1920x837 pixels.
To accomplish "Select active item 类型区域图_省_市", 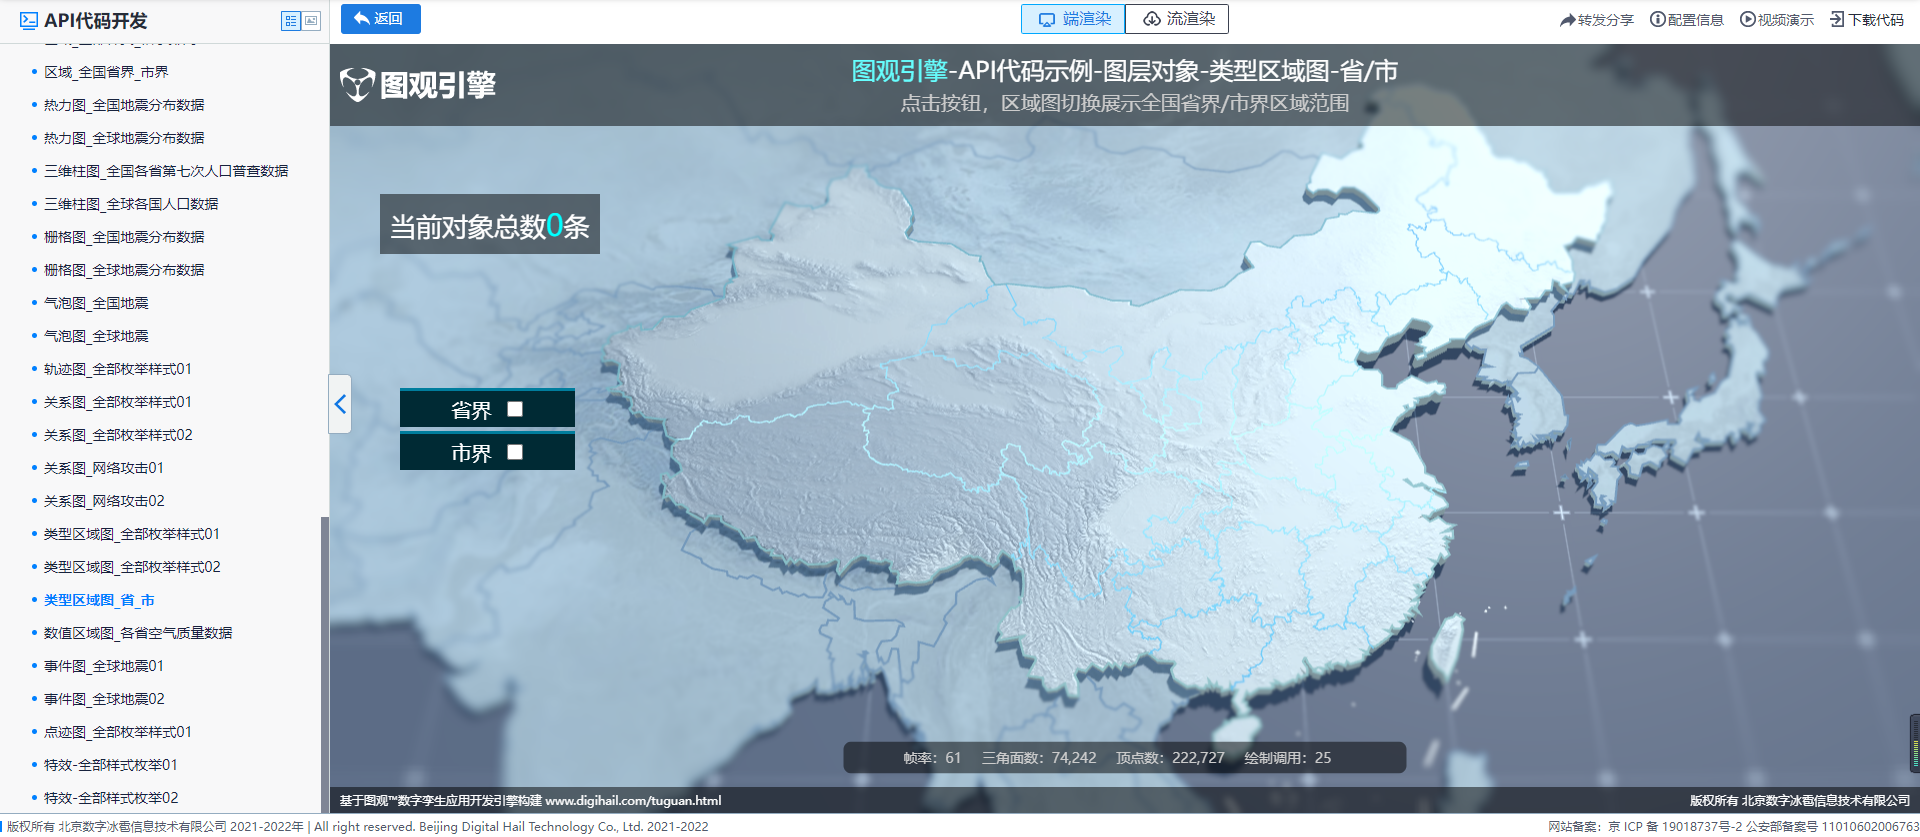I will pyautogui.click(x=99, y=600).
